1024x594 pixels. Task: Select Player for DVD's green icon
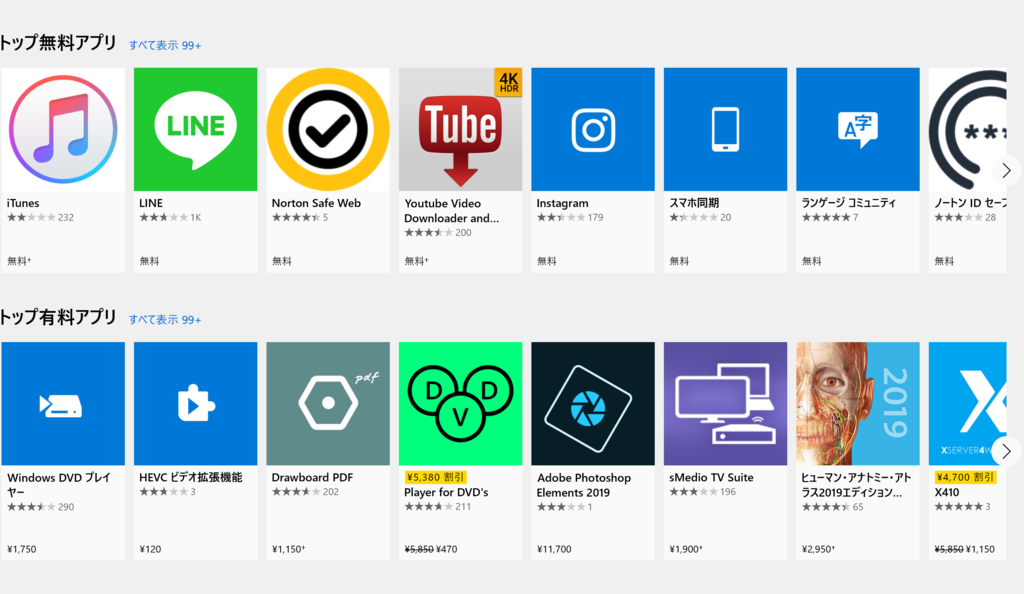coord(460,404)
